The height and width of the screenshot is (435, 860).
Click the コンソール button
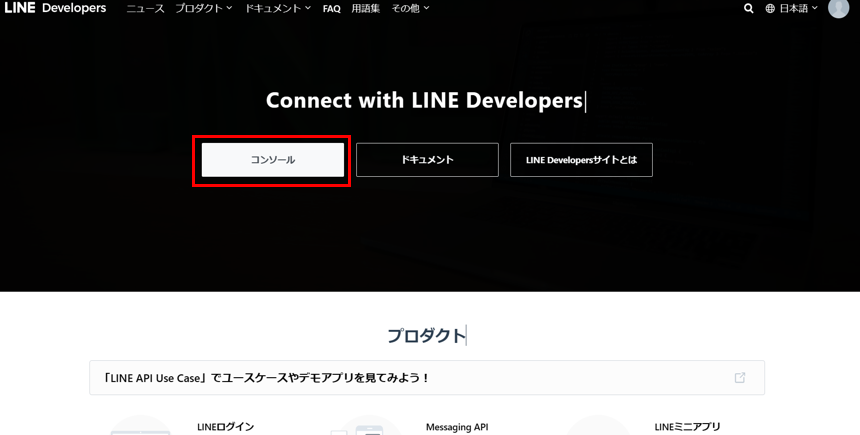pyautogui.click(x=272, y=160)
